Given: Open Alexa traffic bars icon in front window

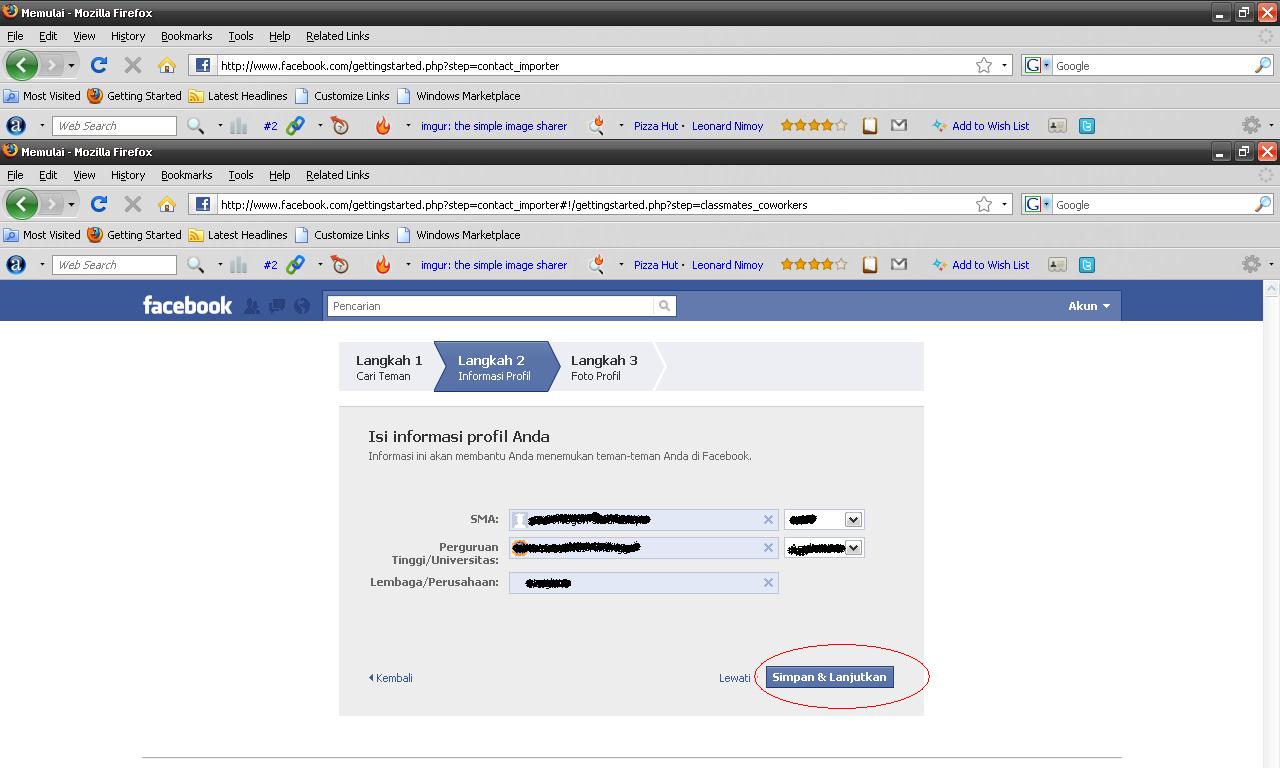Looking at the screenshot, I should coord(238,265).
